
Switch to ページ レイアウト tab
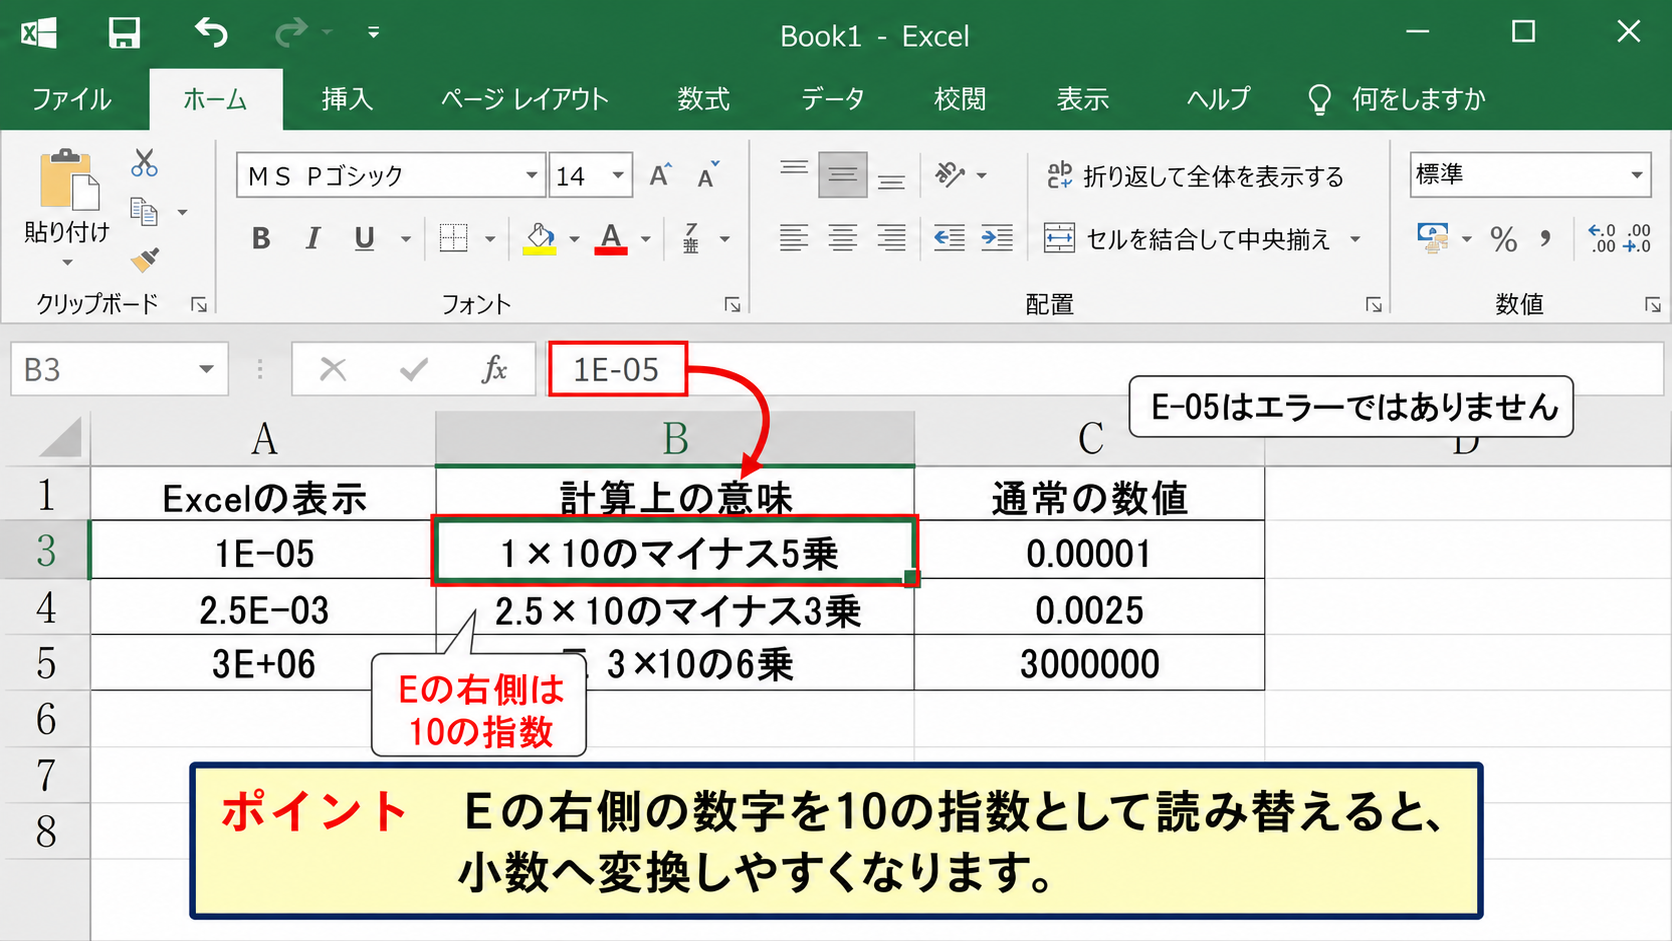[x=525, y=99]
